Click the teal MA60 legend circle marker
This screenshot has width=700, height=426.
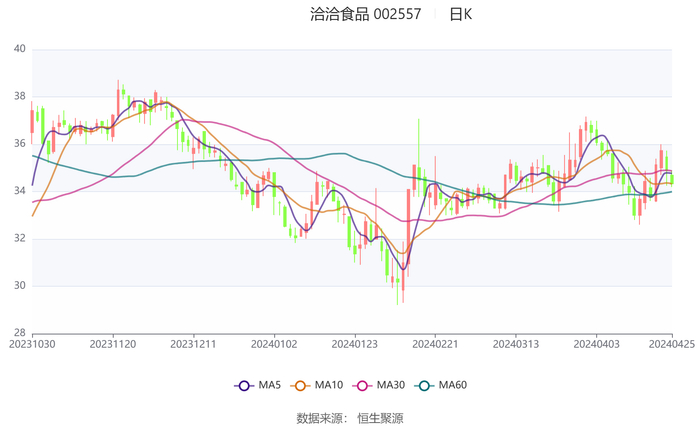[x=423, y=386]
